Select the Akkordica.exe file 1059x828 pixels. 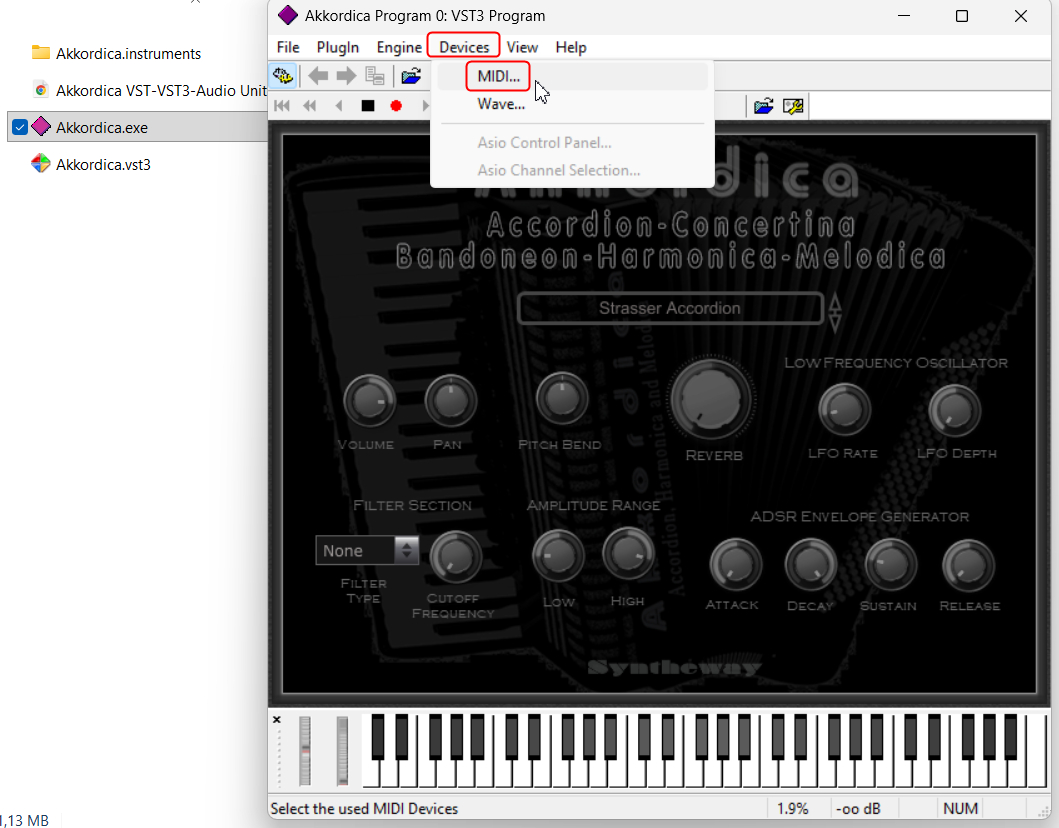pyautogui.click(x=102, y=128)
